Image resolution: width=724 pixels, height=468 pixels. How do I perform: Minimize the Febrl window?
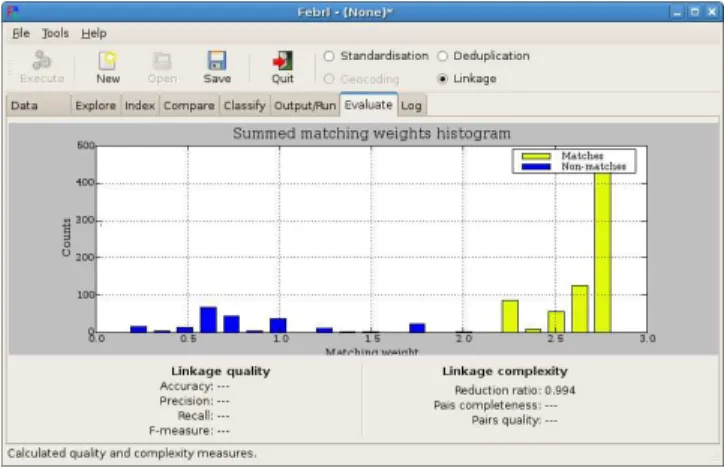[x=677, y=12]
